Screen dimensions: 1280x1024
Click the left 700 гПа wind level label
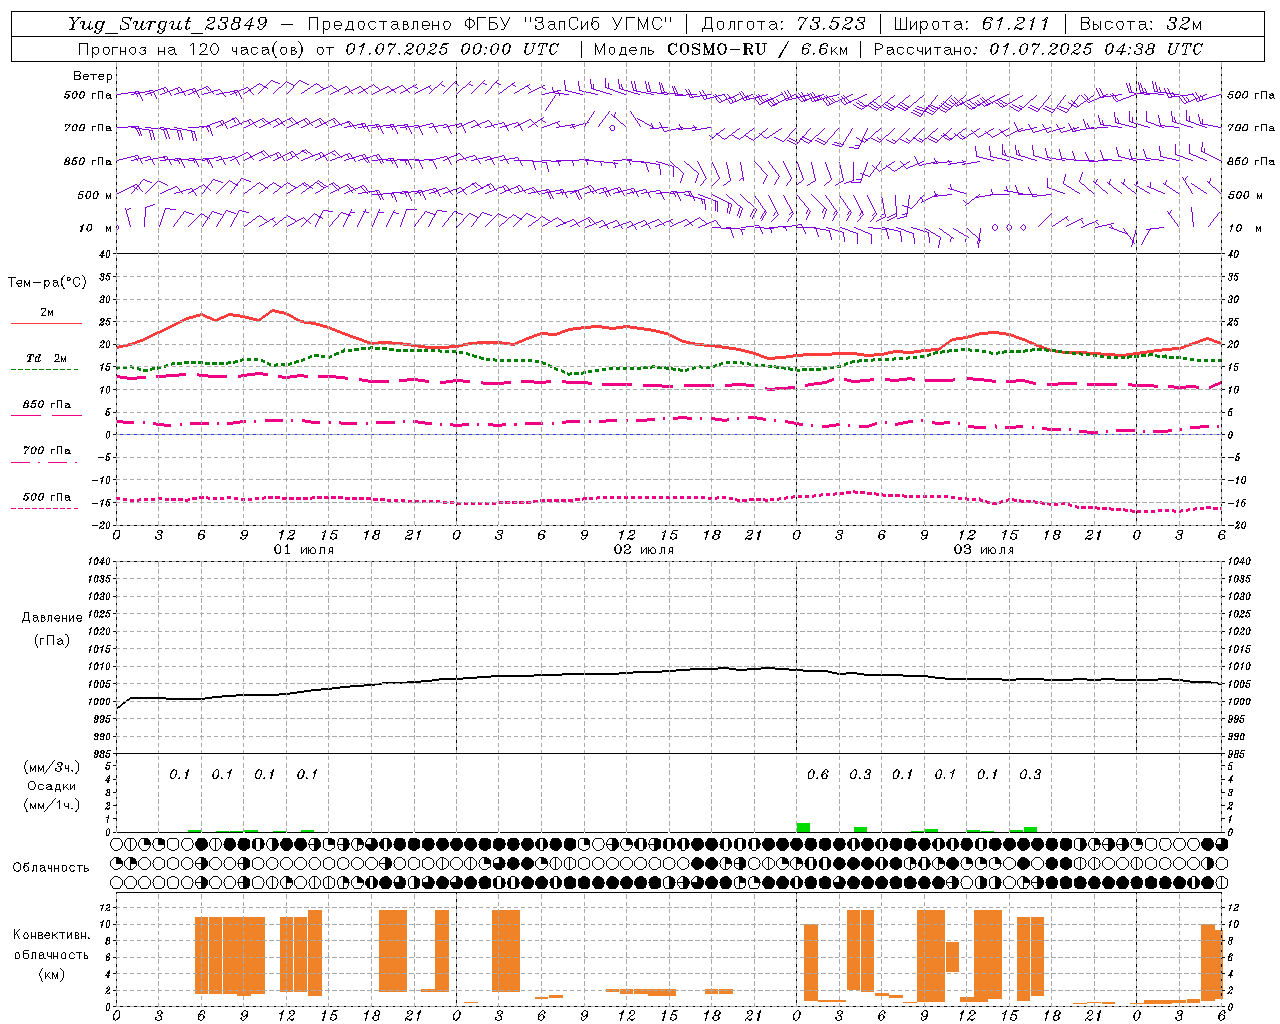[x=88, y=128]
